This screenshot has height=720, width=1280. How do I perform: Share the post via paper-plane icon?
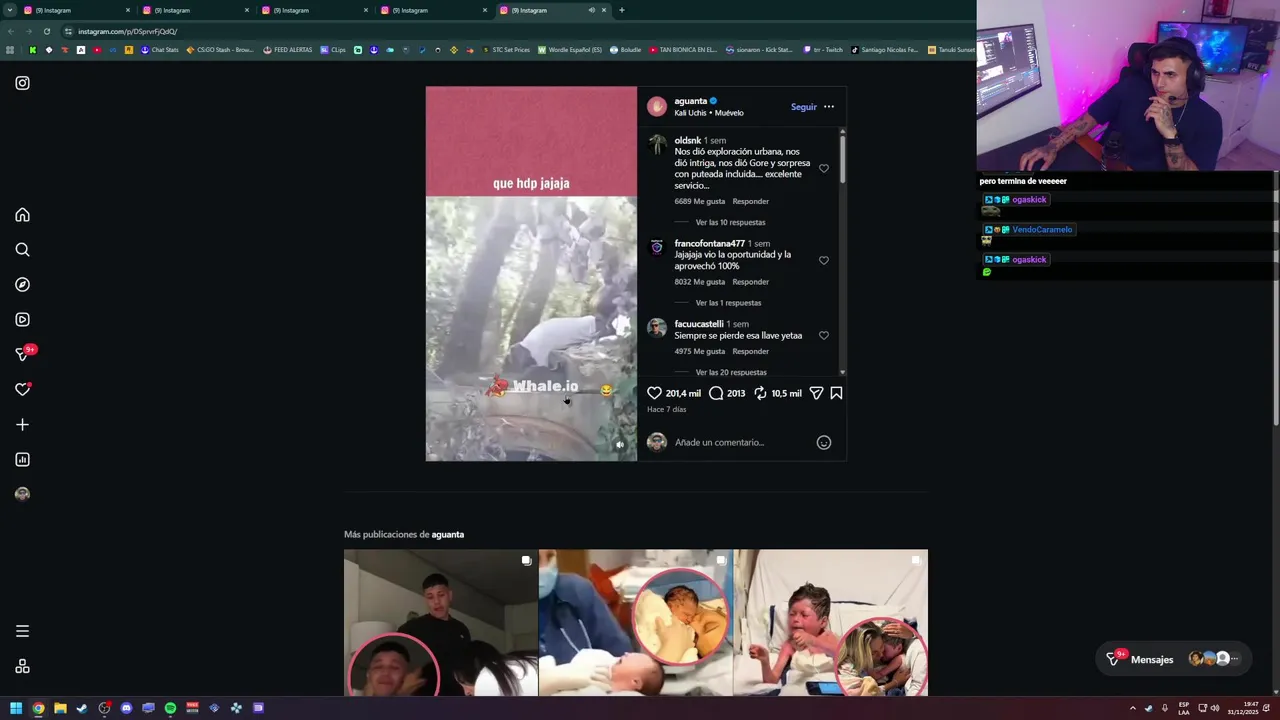coord(816,393)
